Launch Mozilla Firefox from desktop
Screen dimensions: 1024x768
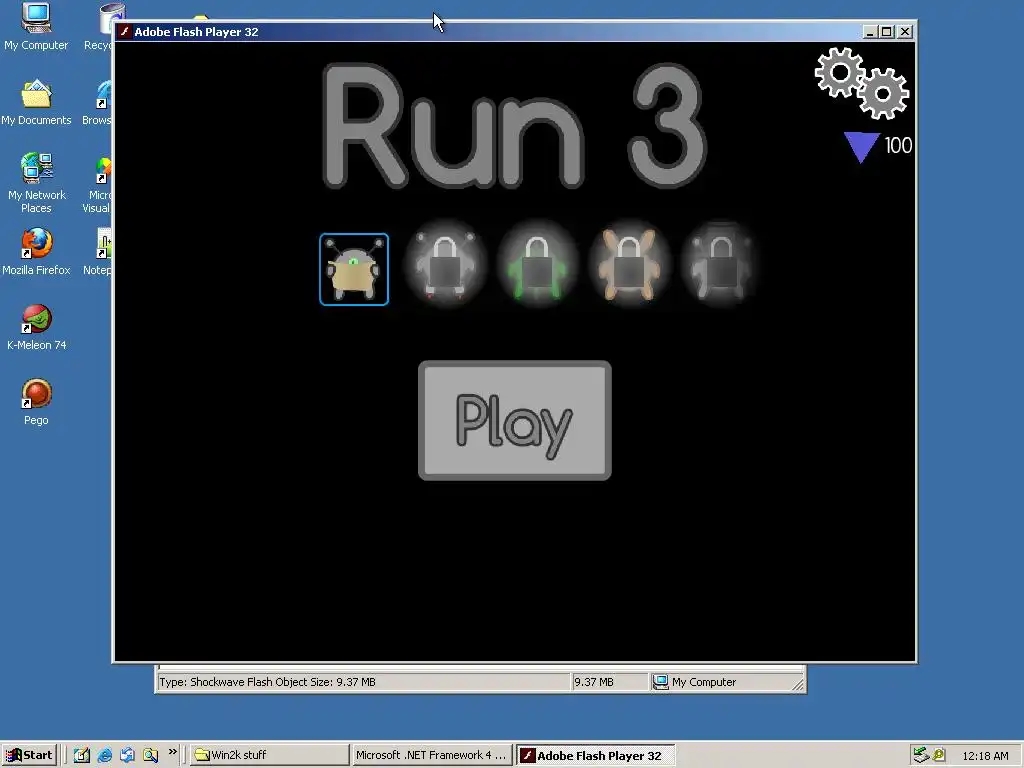click(36, 252)
